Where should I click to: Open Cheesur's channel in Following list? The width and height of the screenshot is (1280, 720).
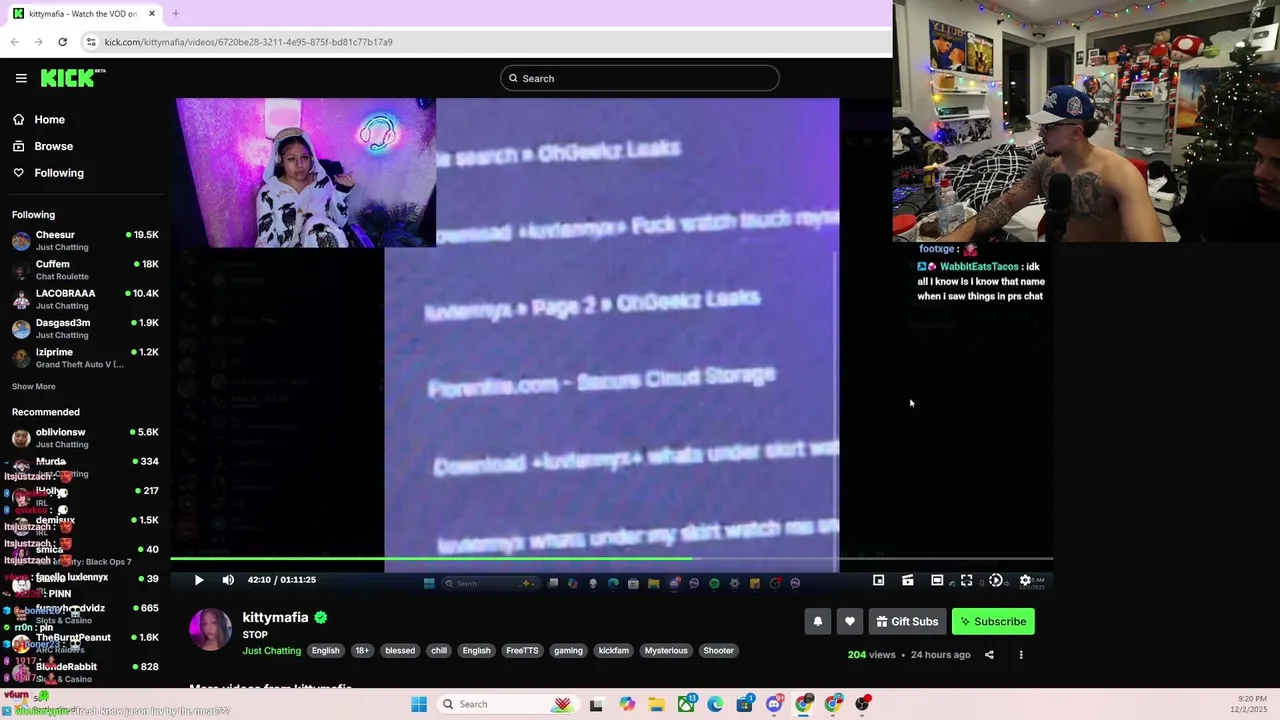(85, 240)
